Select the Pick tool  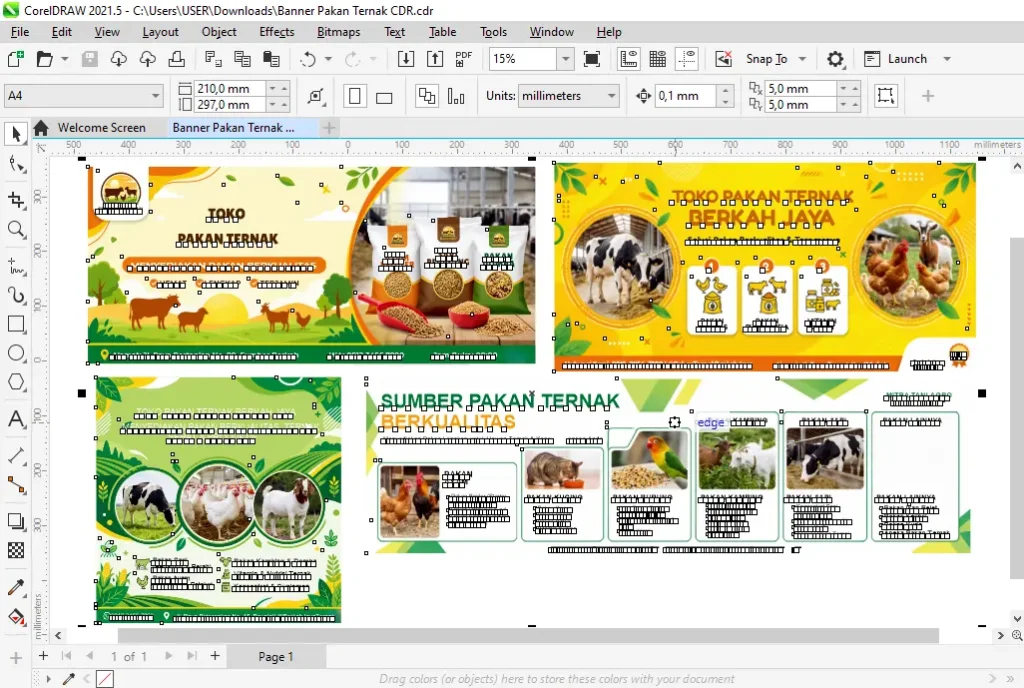pyautogui.click(x=16, y=133)
